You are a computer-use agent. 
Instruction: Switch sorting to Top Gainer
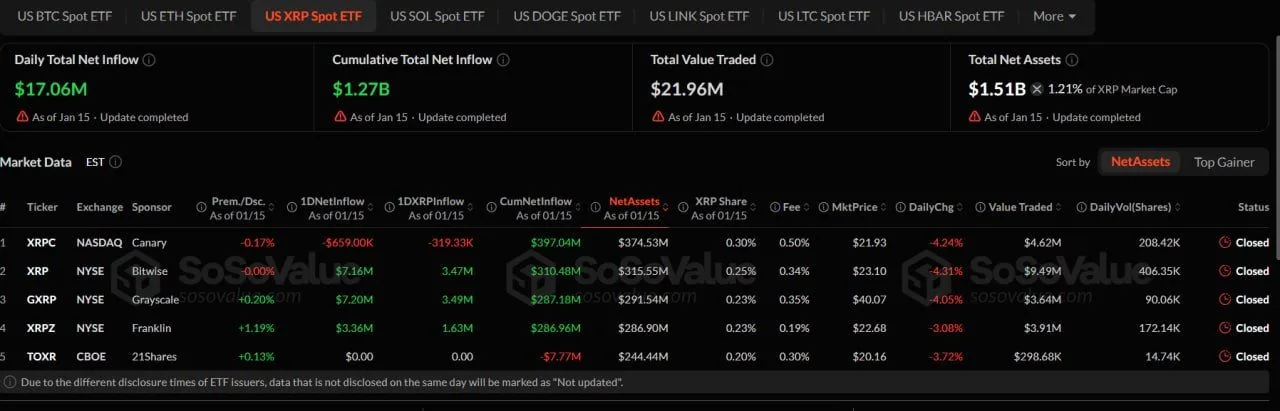[1224, 162]
